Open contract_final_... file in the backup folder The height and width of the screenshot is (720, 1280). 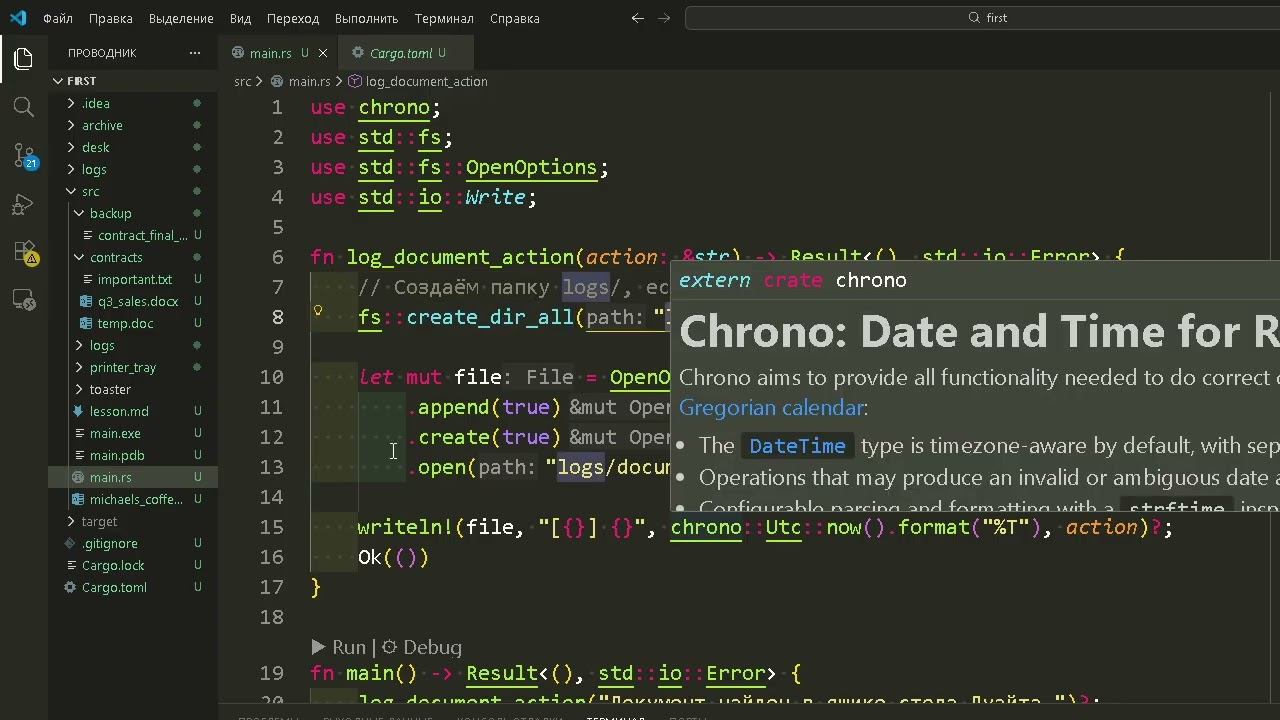(142, 235)
